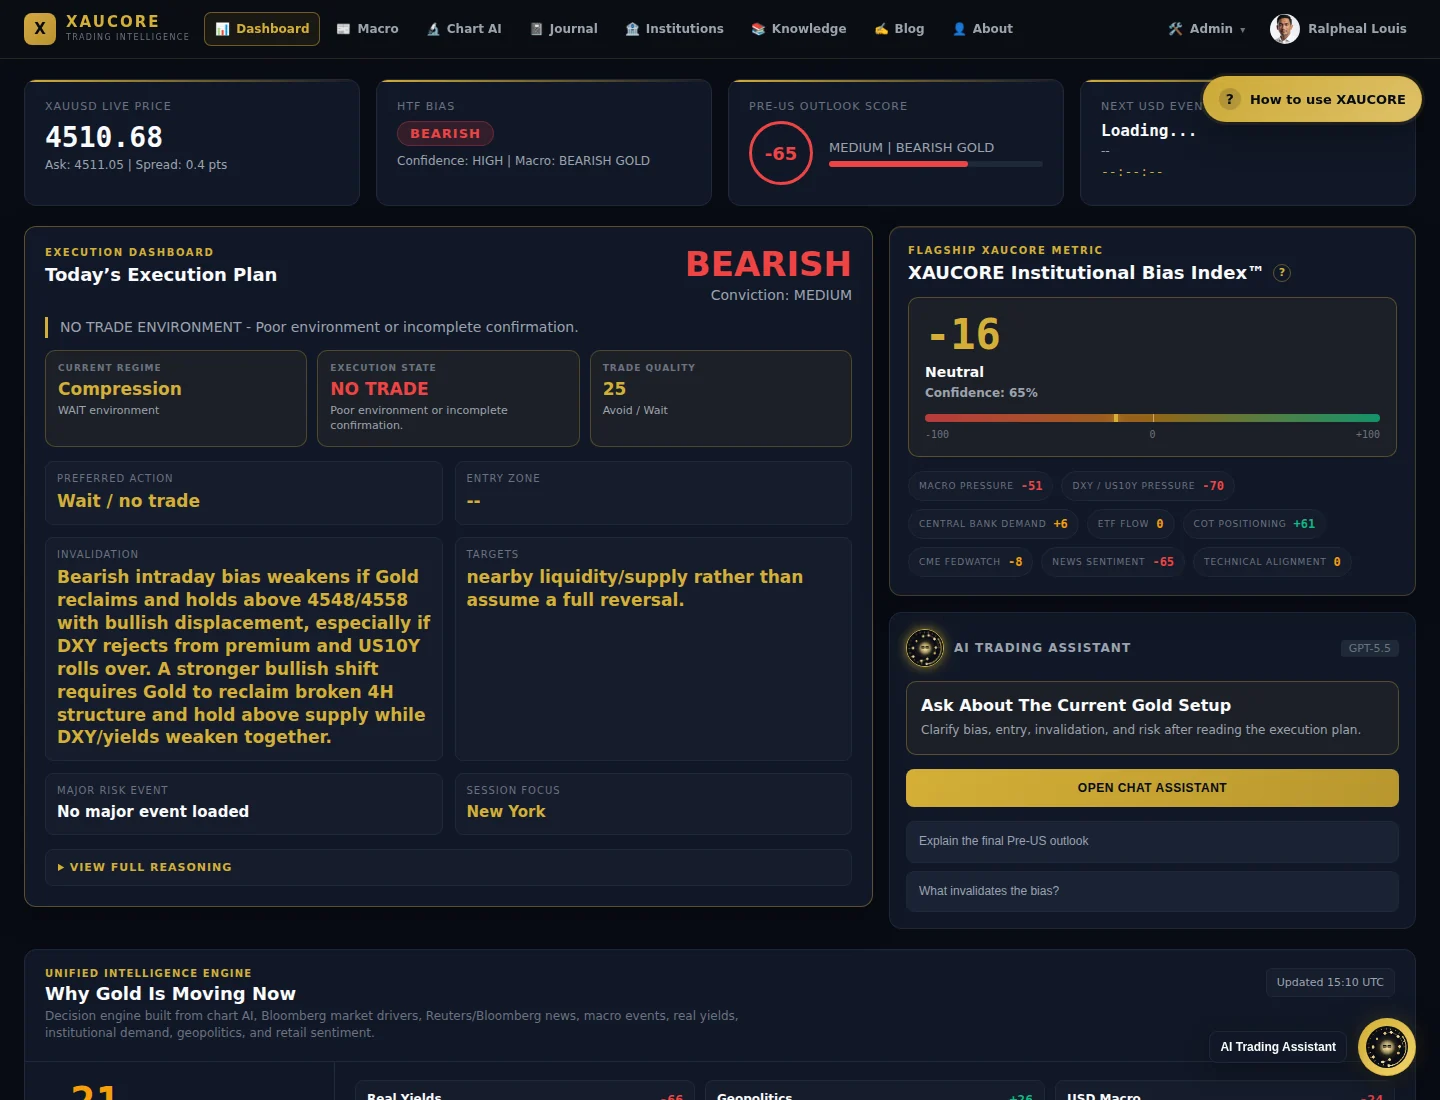Click the -16 bias index value
Image resolution: width=1440 pixels, height=1100 pixels.
[964, 334]
